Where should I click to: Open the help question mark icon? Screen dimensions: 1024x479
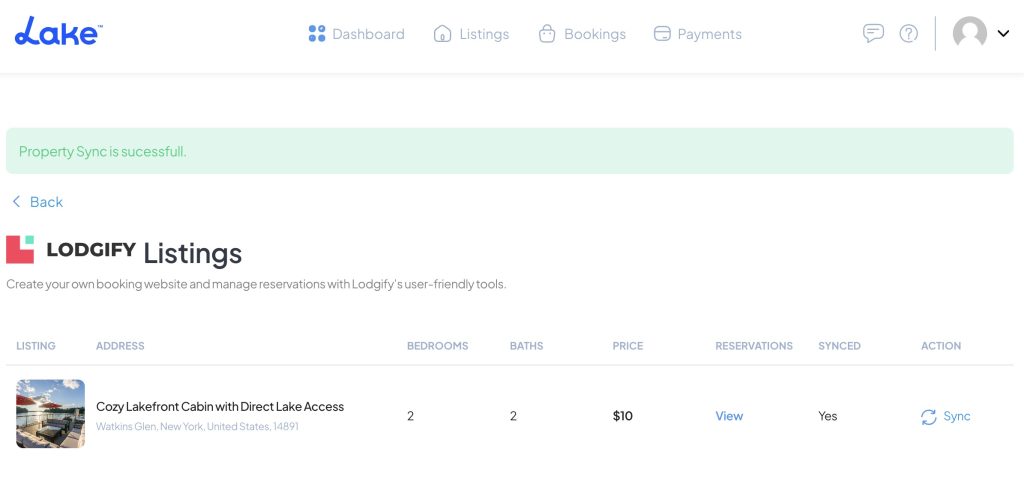coord(908,33)
